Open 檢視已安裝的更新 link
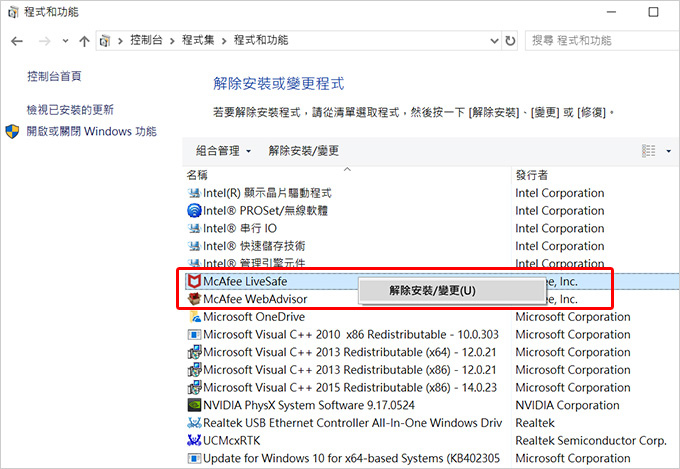The width and height of the screenshot is (680, 469). (70, 110)
